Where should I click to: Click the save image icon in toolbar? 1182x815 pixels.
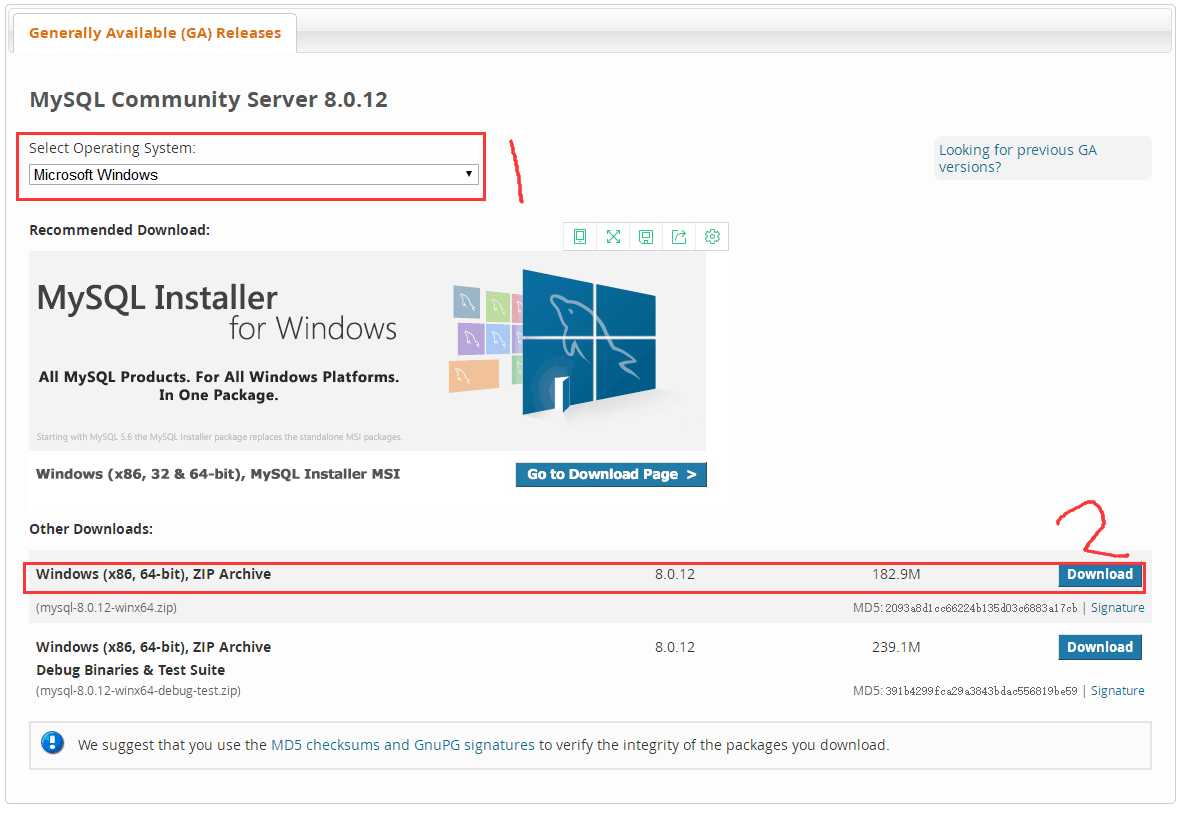[646, 237]
